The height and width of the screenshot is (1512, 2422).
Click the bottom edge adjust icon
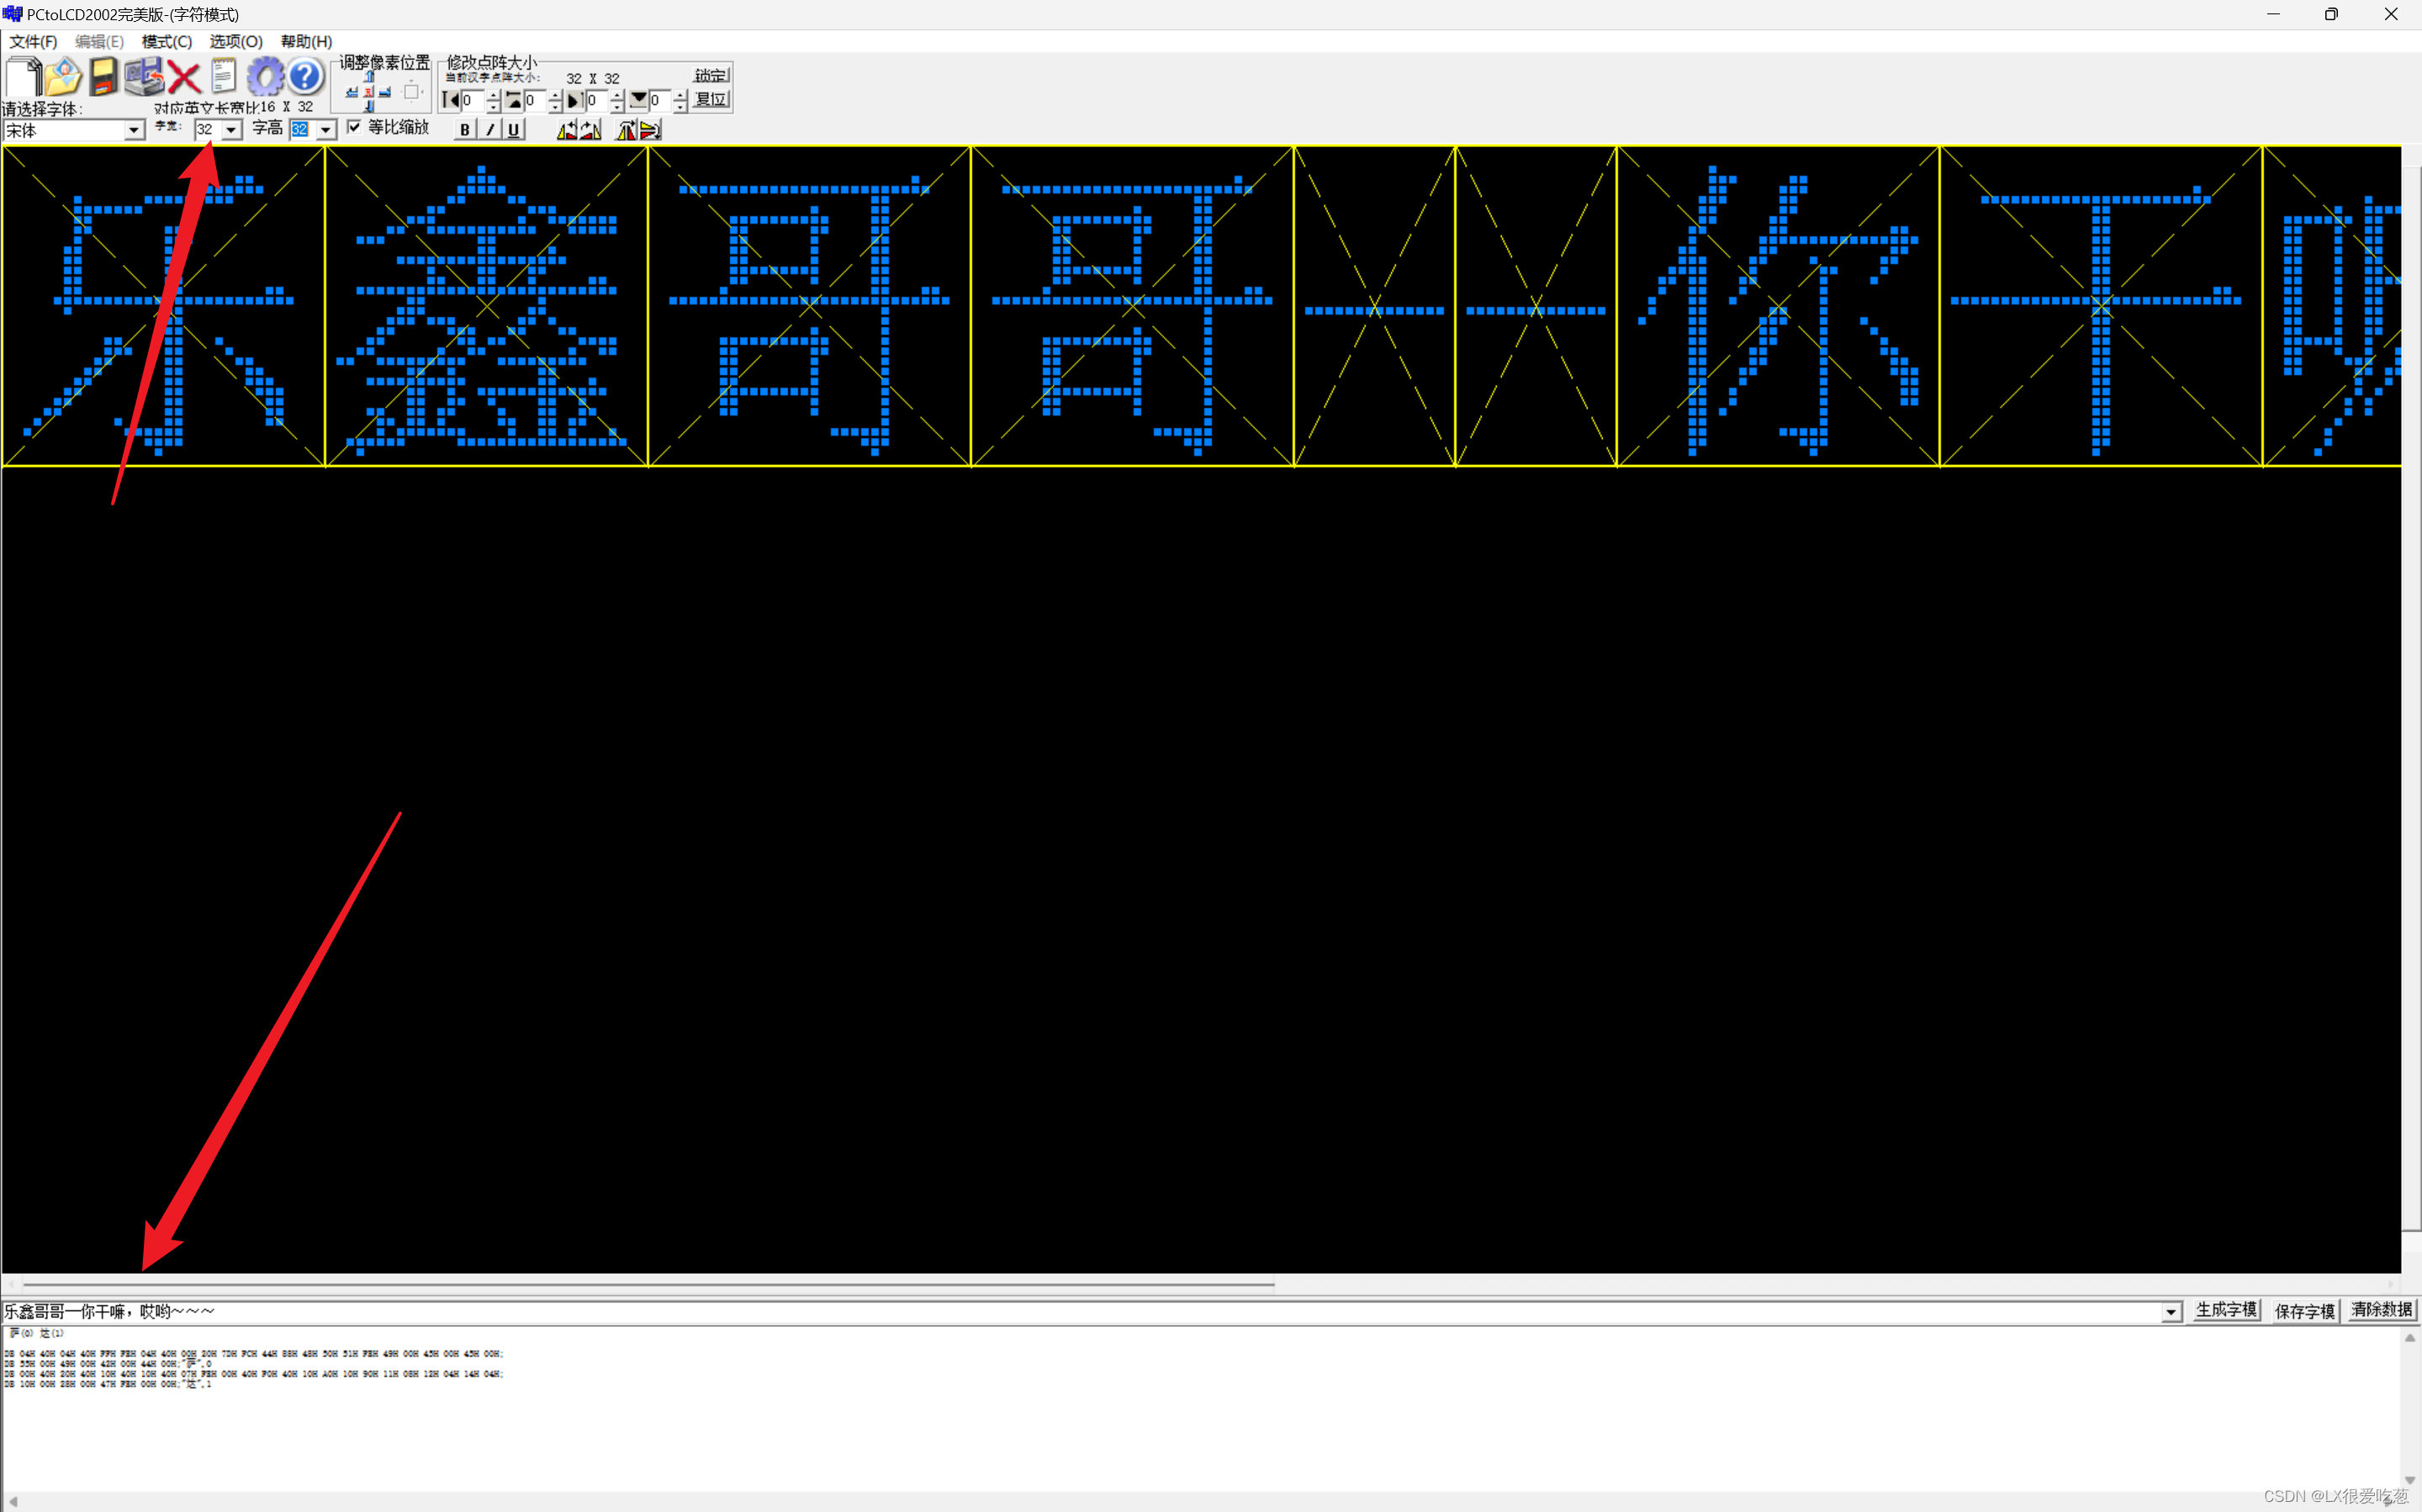[x=638, y=100]
